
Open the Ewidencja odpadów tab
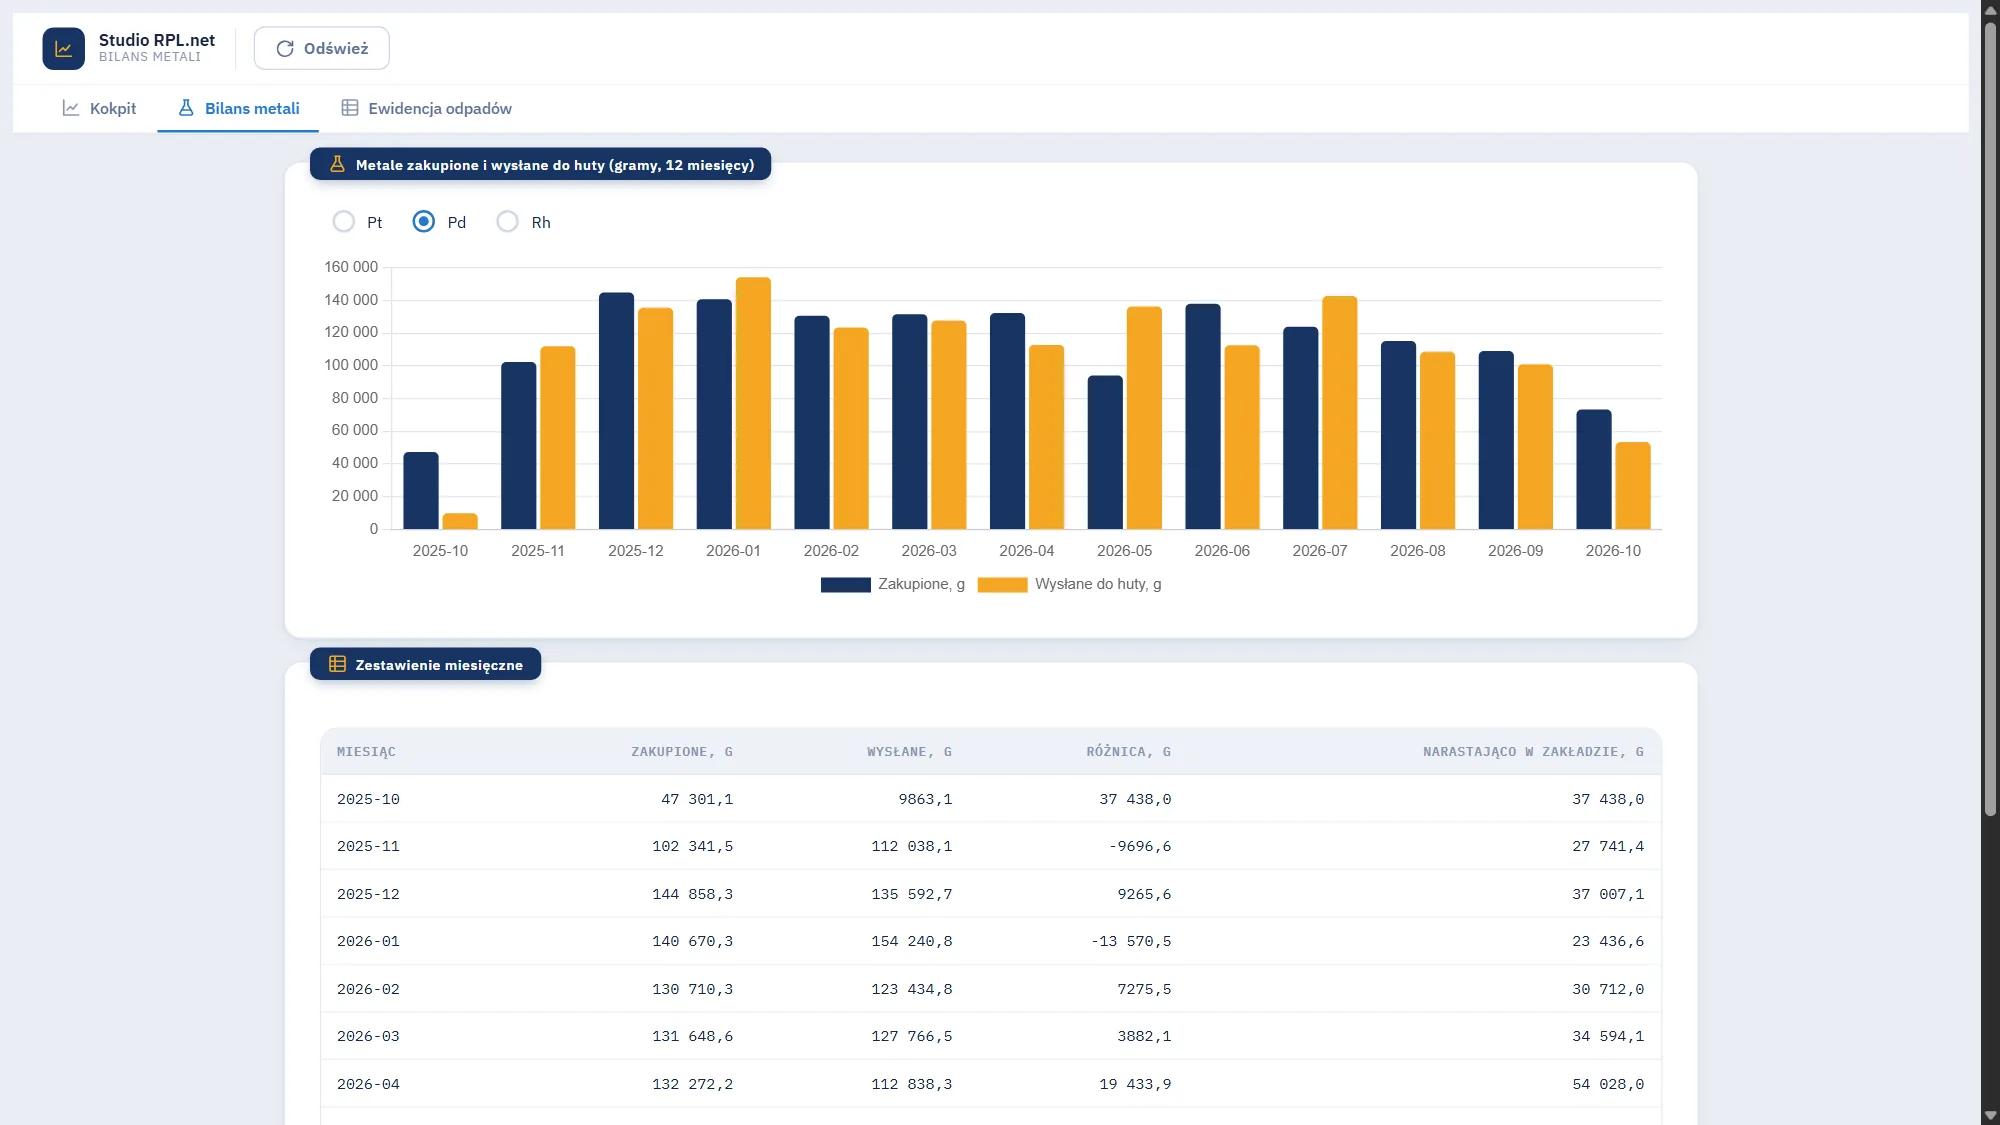click(x=426, y=108)
